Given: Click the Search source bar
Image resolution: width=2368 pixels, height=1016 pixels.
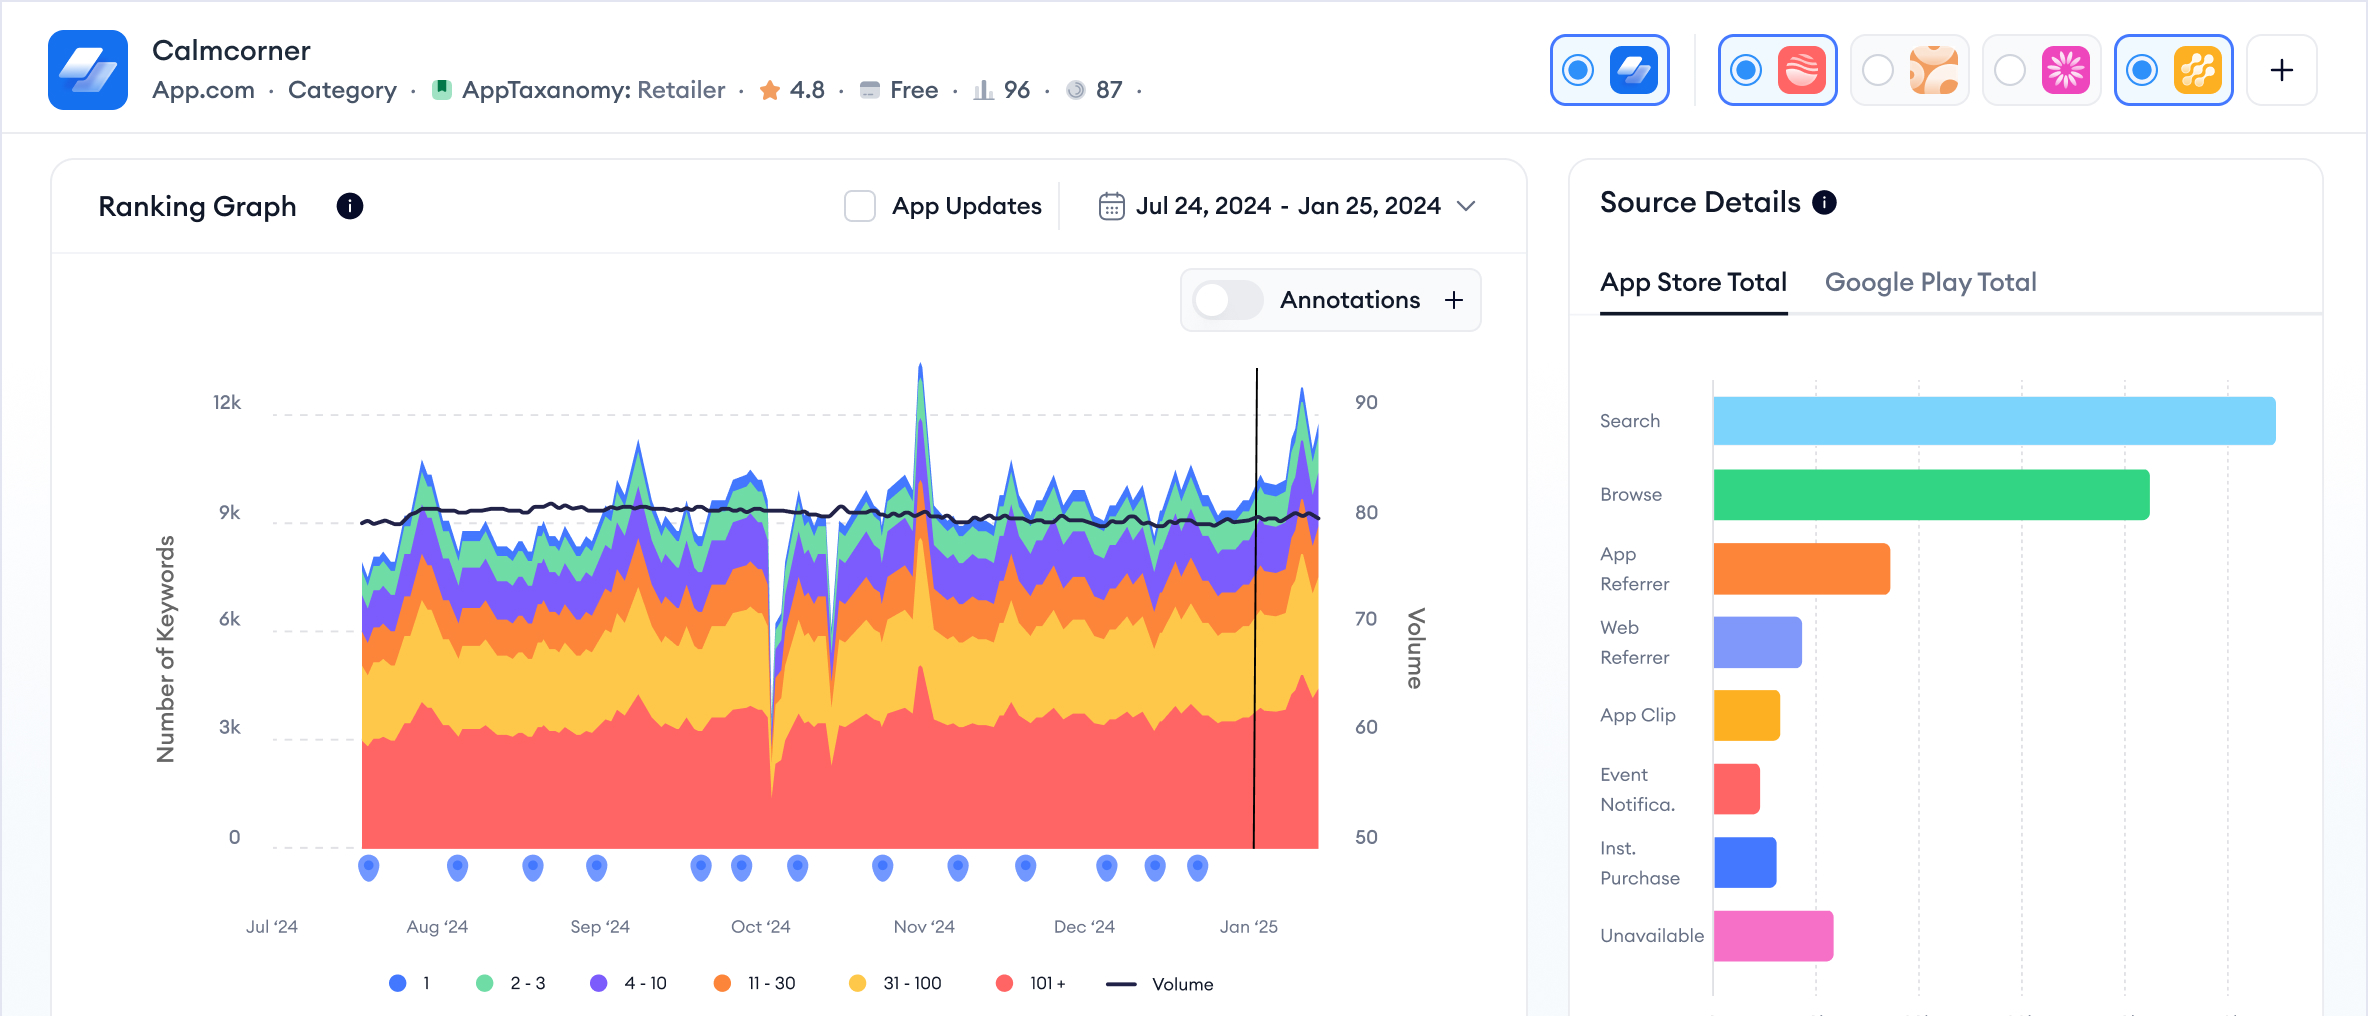Looking at the screenshot, I should pos(1995,421).
